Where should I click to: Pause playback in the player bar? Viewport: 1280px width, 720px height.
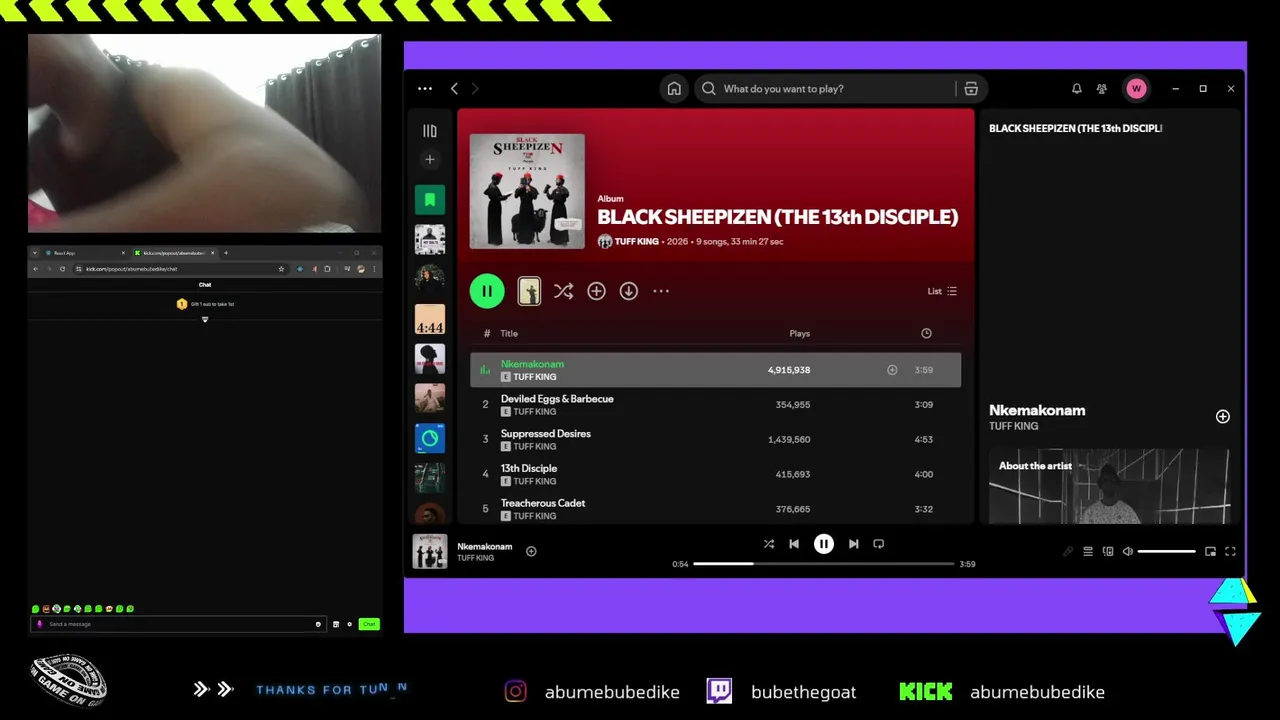(823, 544)
